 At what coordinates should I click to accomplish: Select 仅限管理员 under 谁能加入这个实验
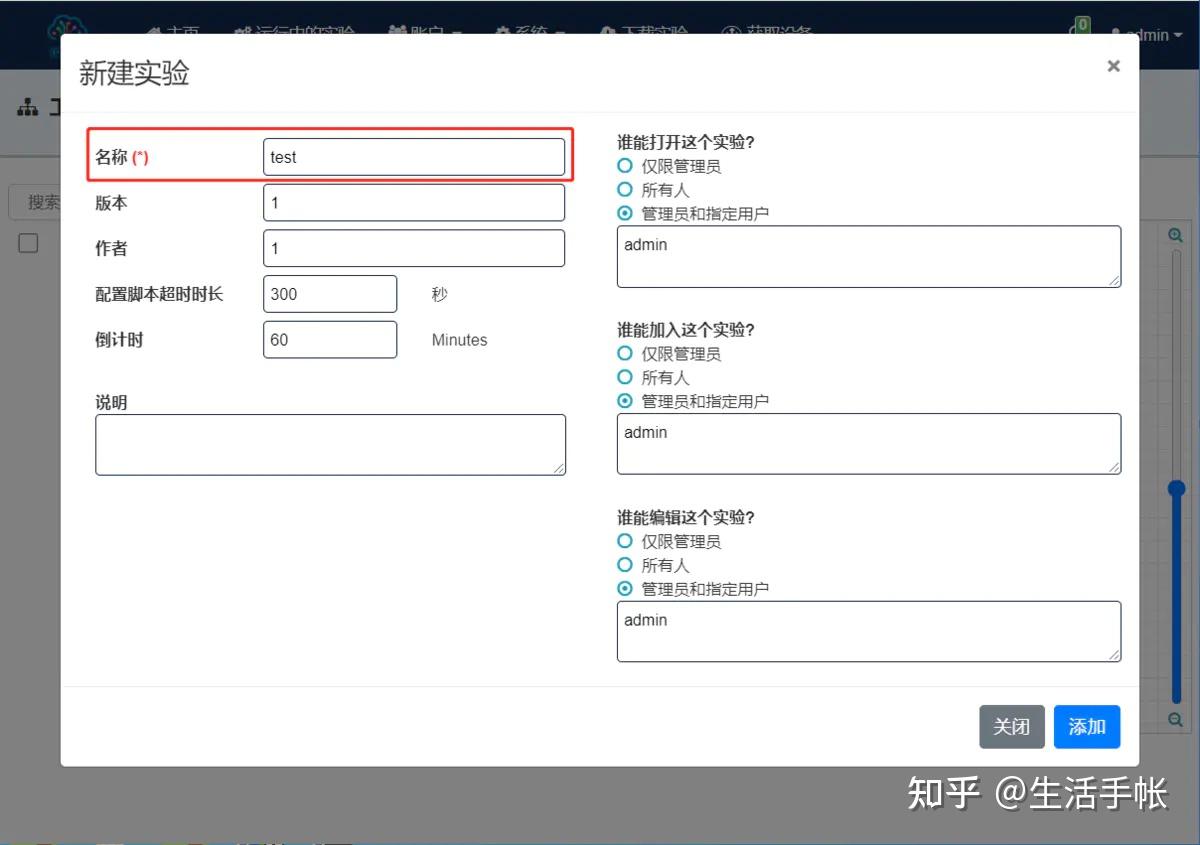[x=625, y=353]
